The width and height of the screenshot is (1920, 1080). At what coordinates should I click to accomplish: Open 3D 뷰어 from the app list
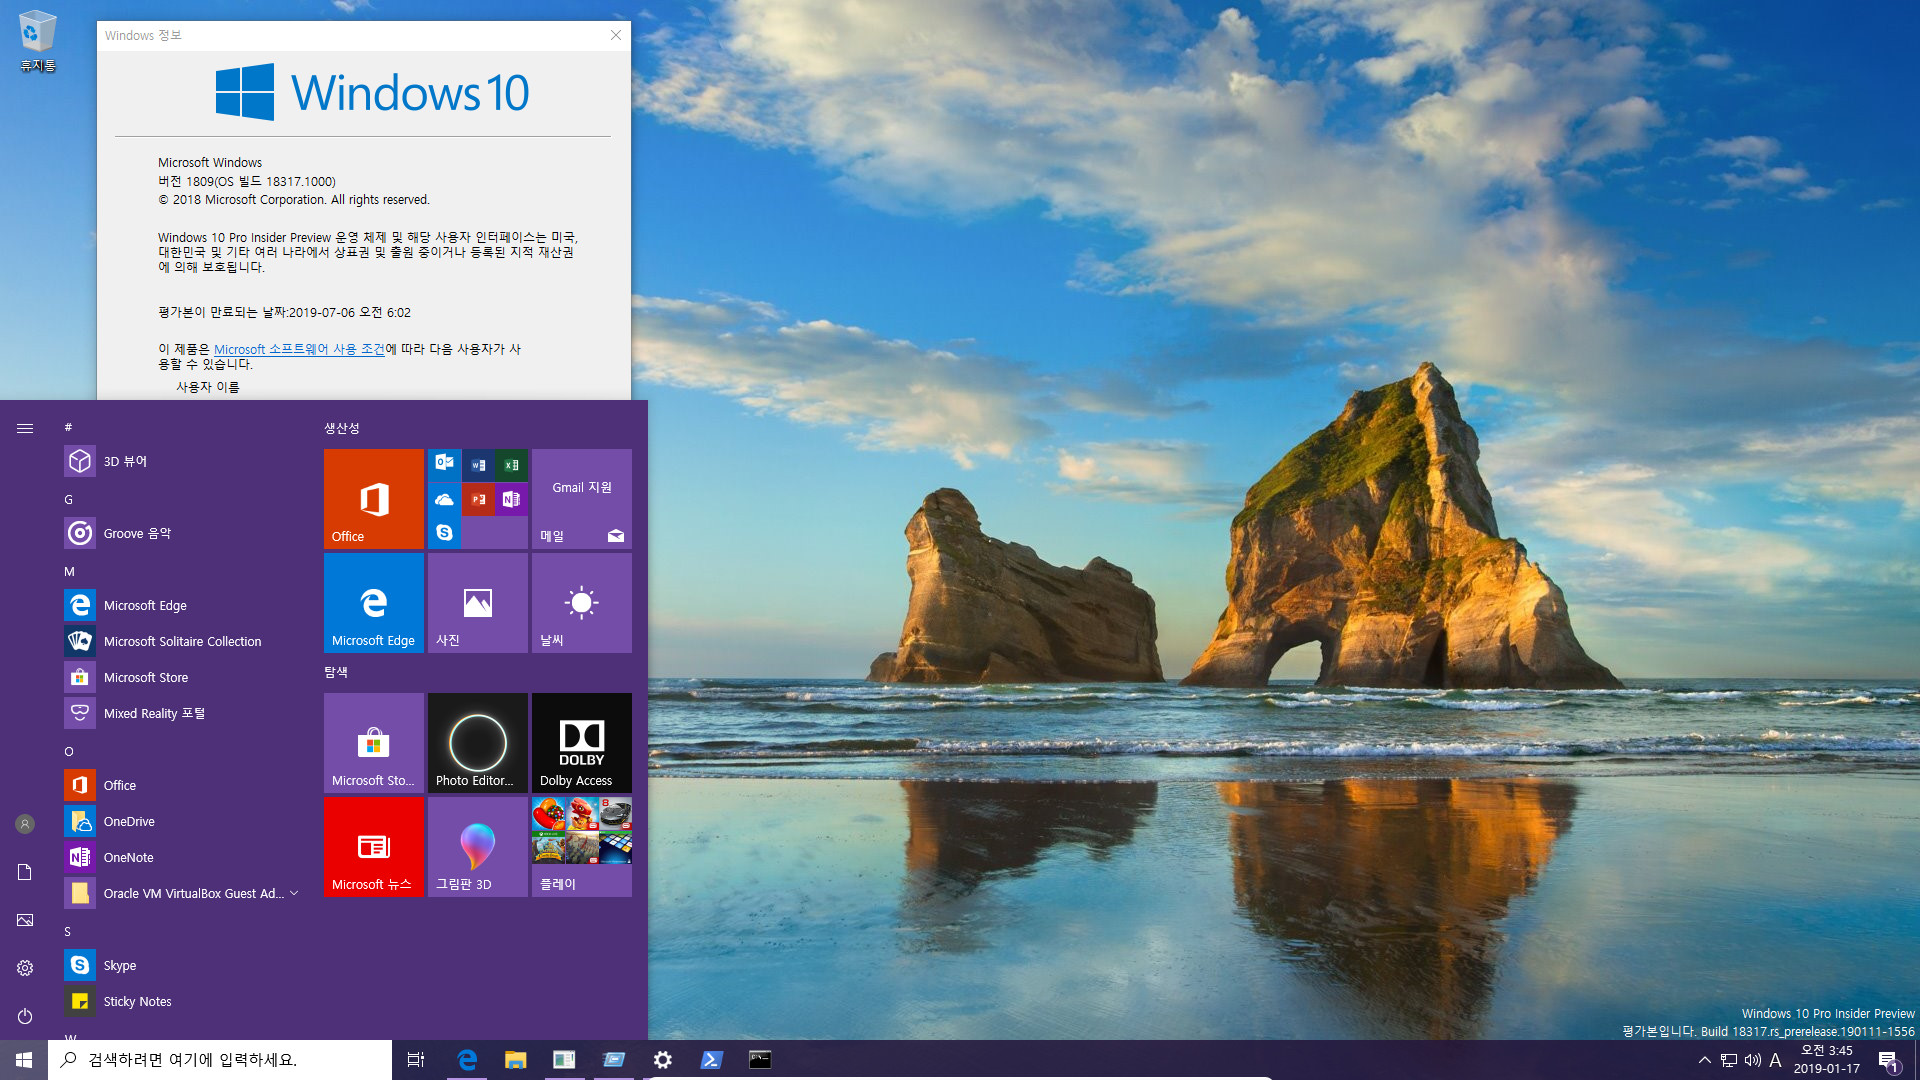coord(184,461)
